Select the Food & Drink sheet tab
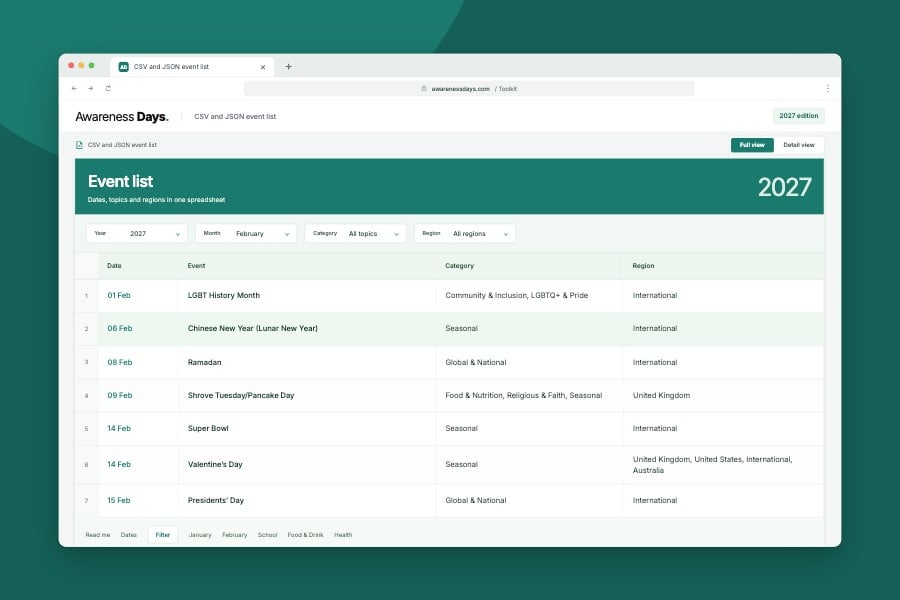The width and height of the screenshot is (900, 600). click(x=305, y=535)
